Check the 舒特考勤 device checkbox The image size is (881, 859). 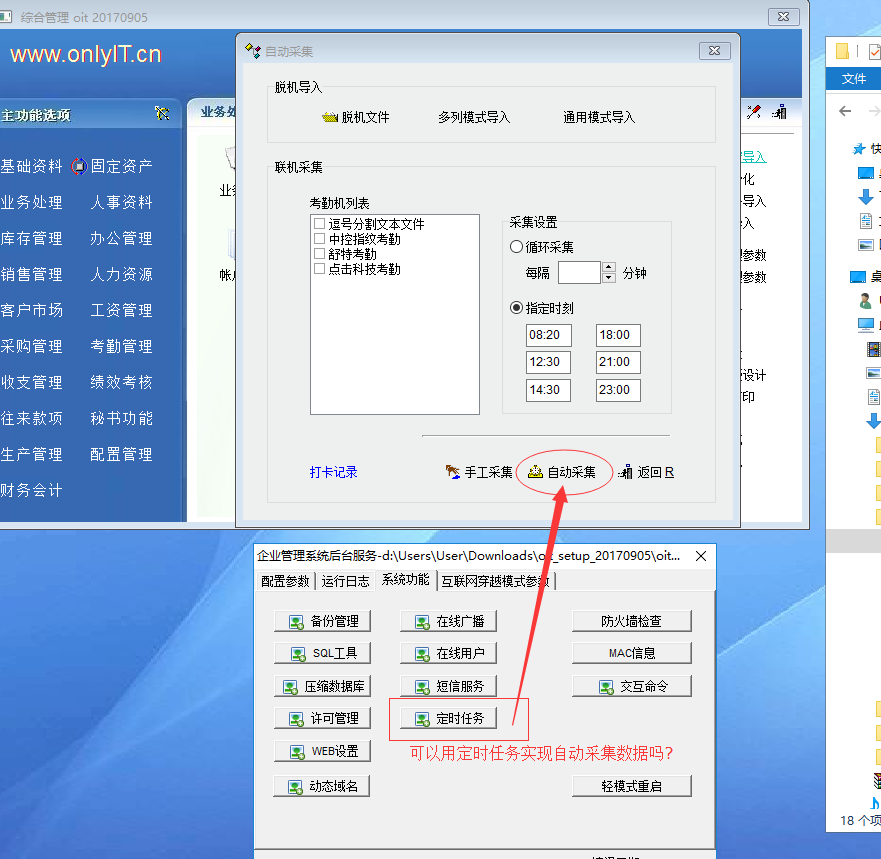click(x=319, y=254)
